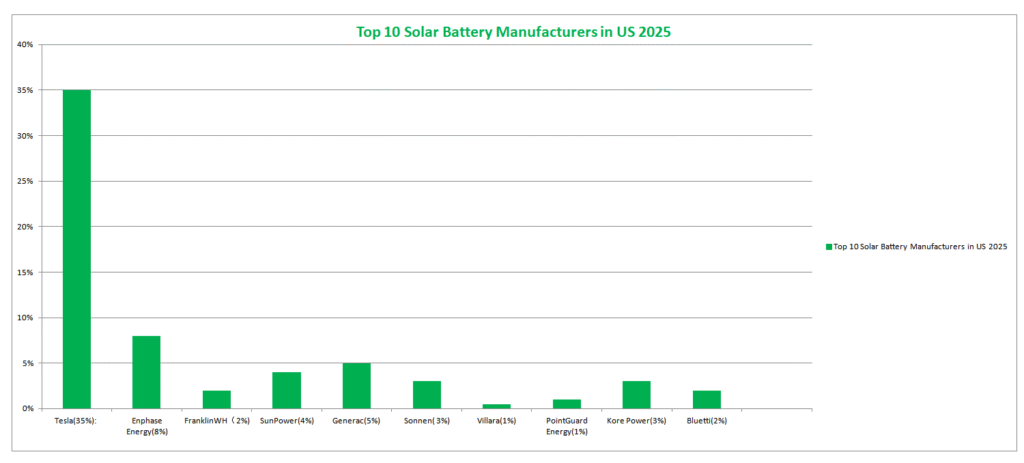Viewport: 1024px width, 463px height.
Task: Click the 0% y-axis value
Action: (x=28, y=409)
